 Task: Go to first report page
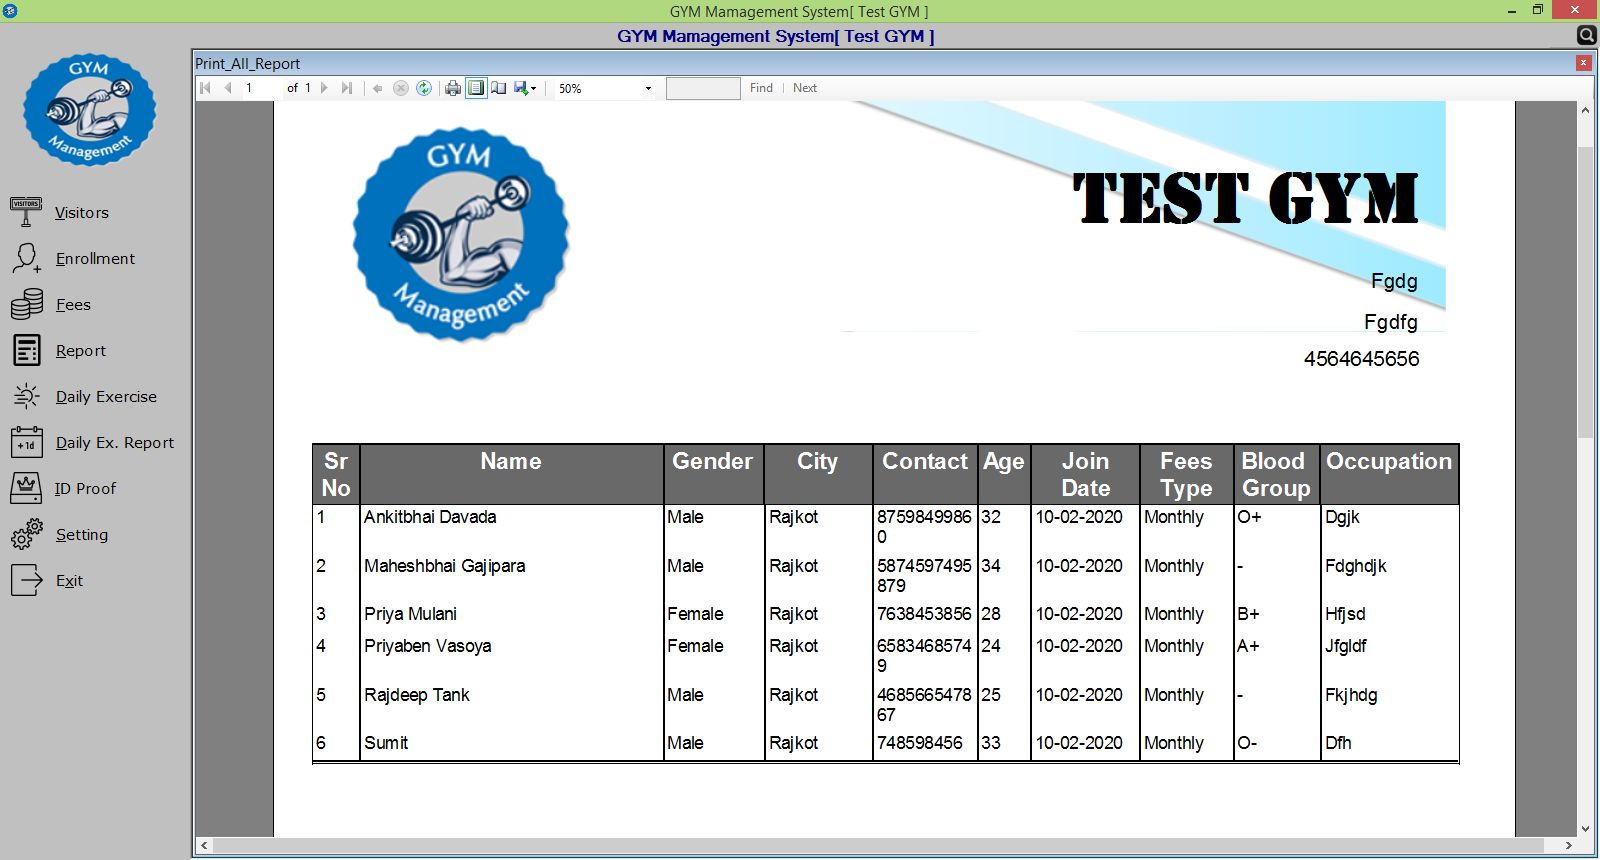pos(205,88)
